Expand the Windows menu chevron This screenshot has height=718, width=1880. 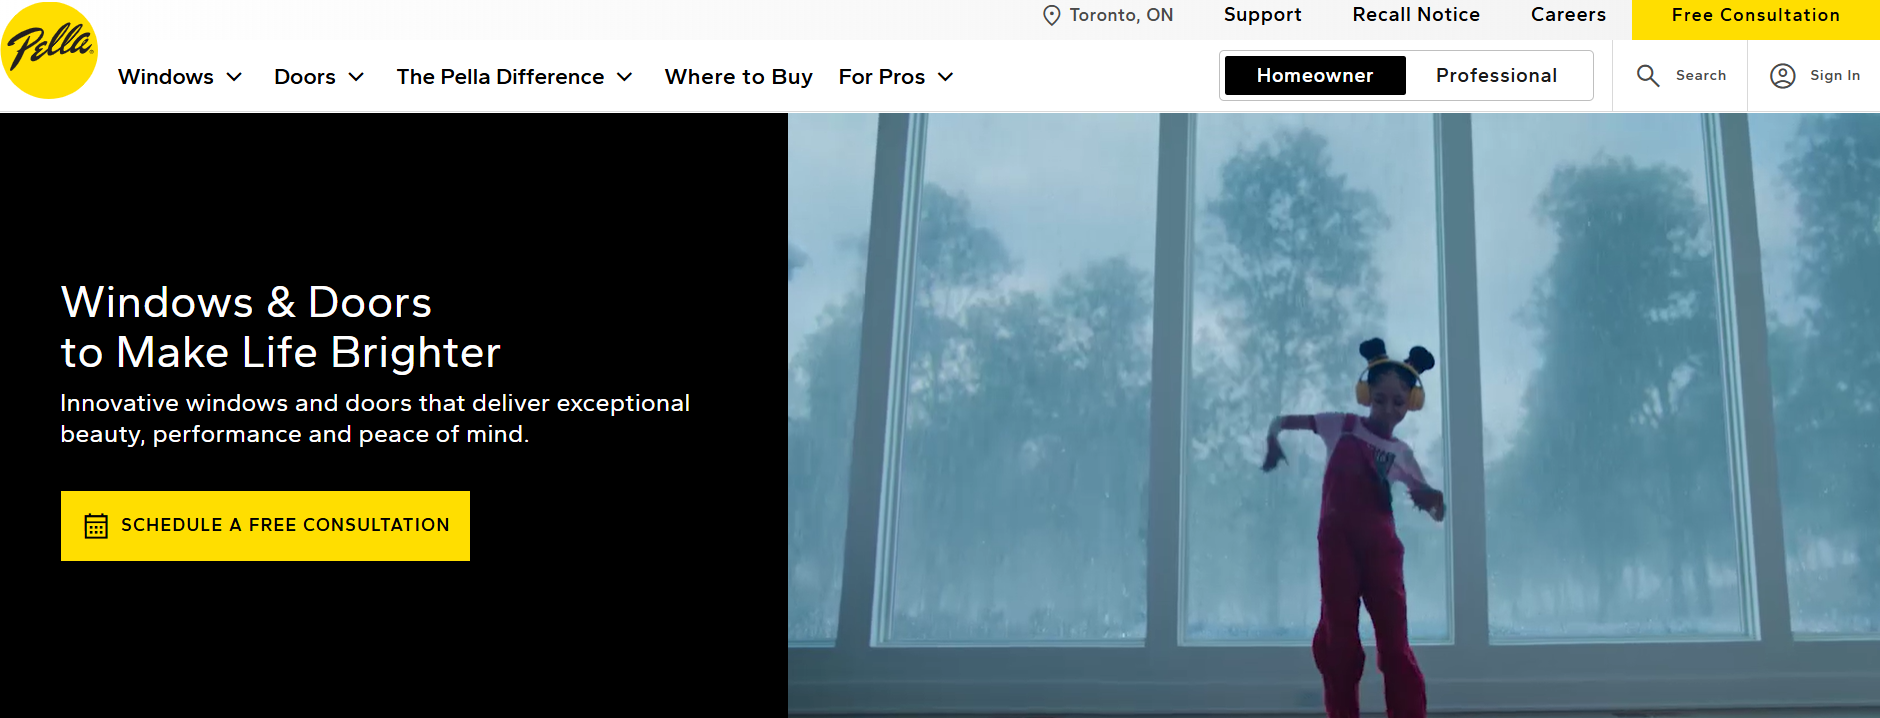click(x=234, y=77)
